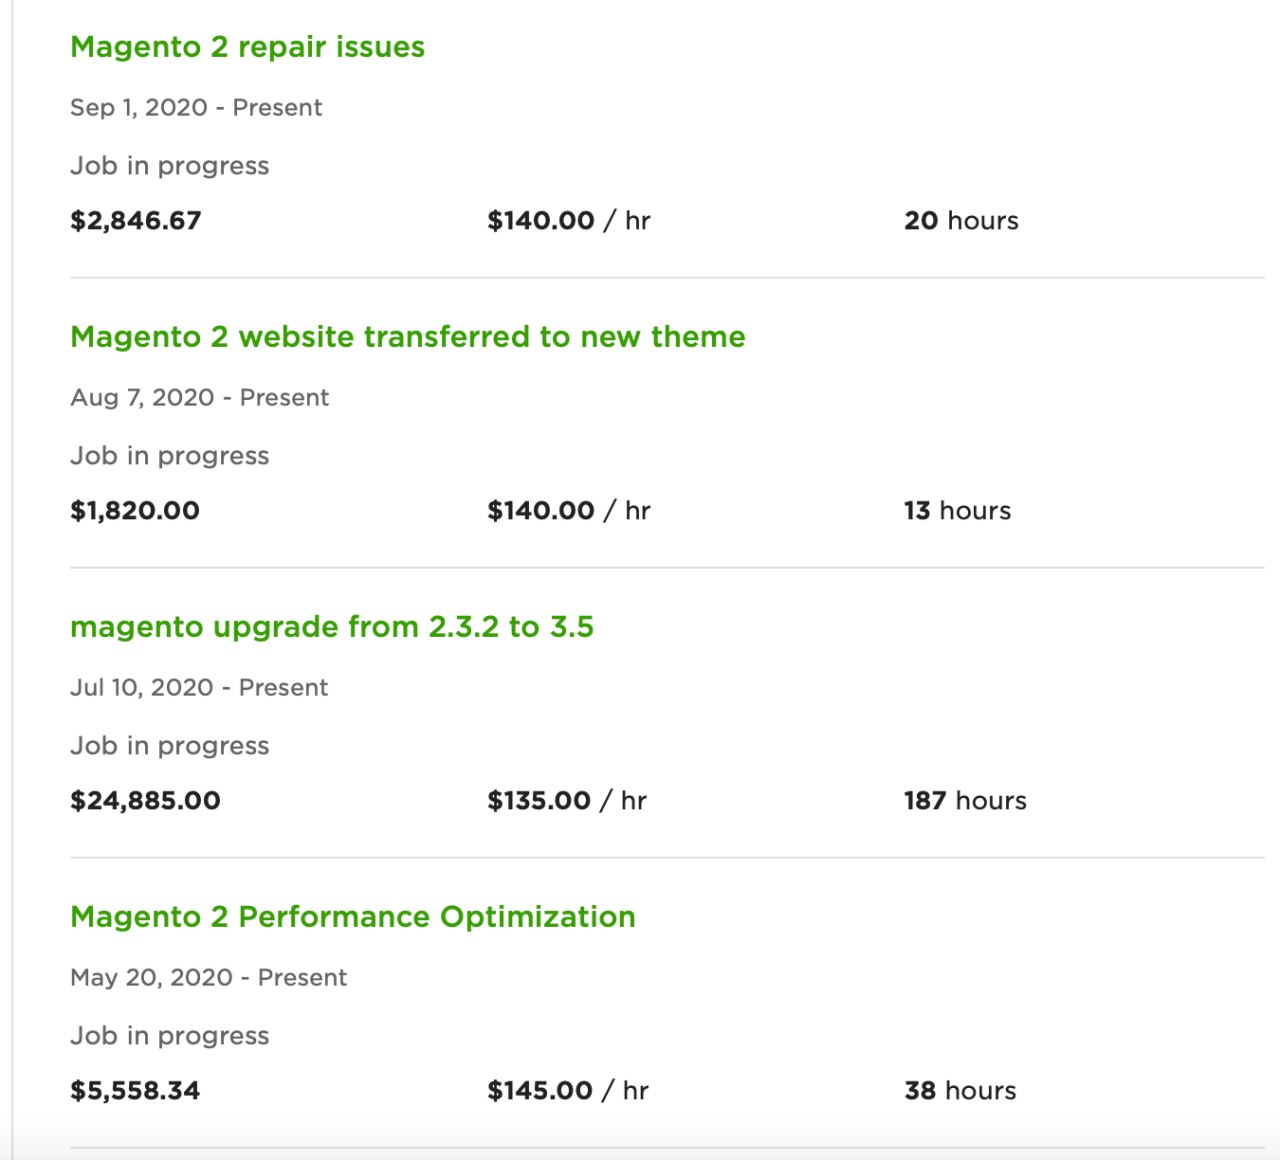Viewport: 1280px width, 1160px height.
Task: Open the 'Magento 2 repair issues' job
Action: point(247,47)
